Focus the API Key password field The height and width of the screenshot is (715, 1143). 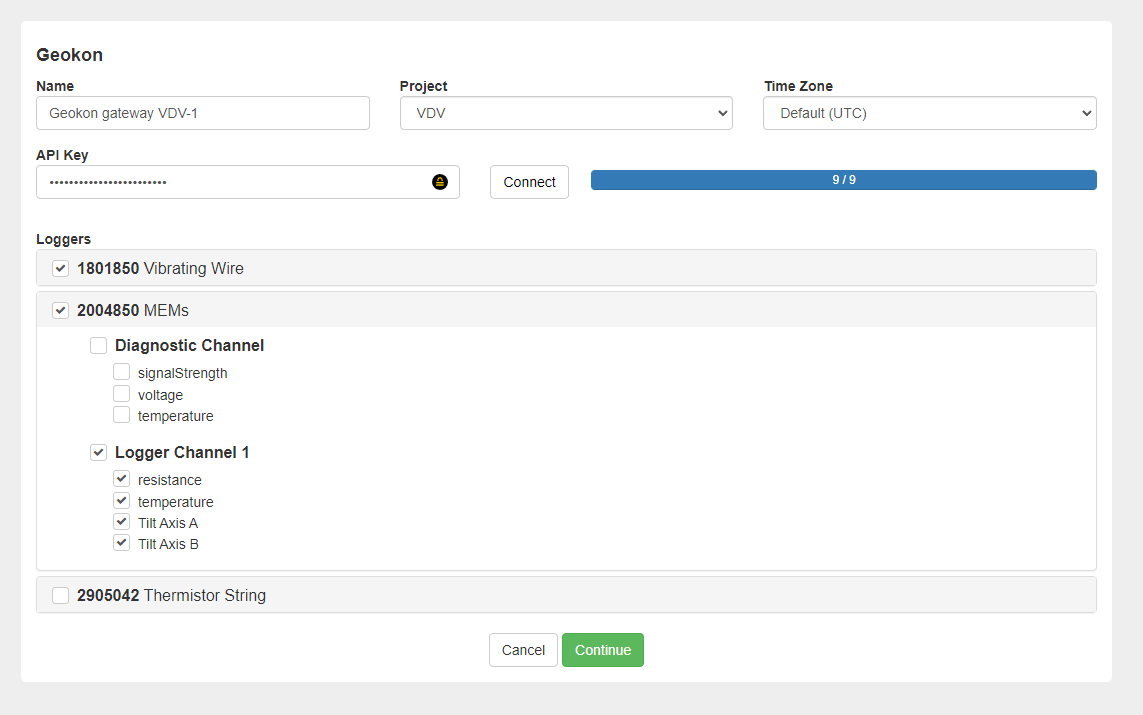[x=248, y=182]
